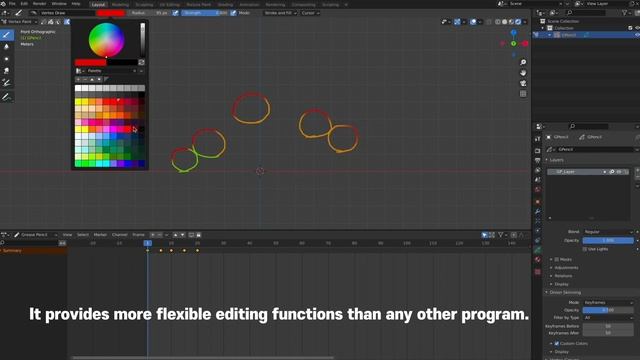640x360 pixels.
Task: Enable the Use Lights checkbox
Action: [x=585, y=249]
